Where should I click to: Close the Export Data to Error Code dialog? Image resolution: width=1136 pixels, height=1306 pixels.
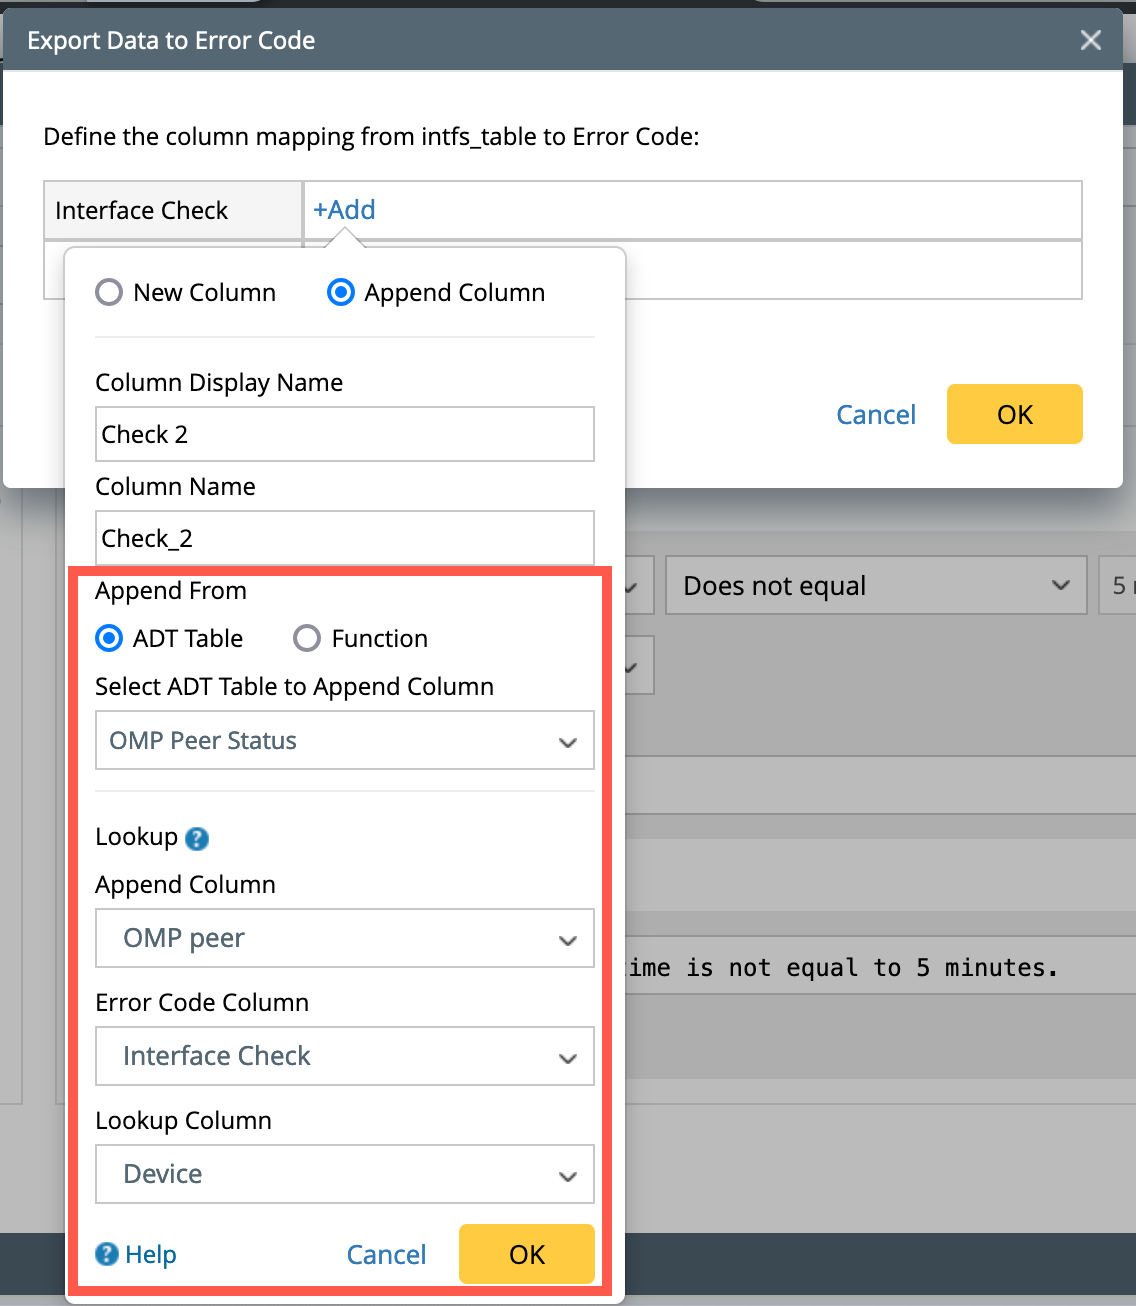[x=1090, y=40]
